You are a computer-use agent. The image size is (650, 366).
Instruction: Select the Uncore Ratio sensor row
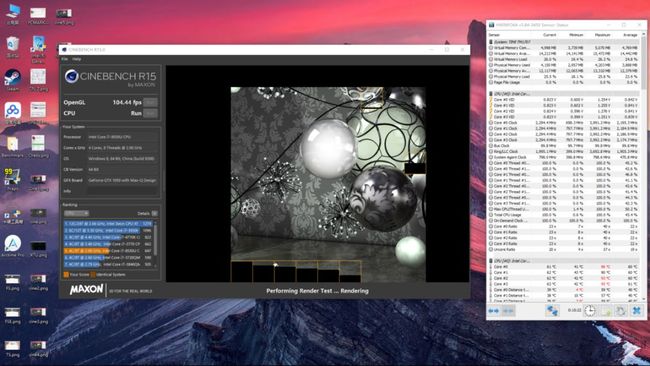pyautogui.click(x=564, y=249)
